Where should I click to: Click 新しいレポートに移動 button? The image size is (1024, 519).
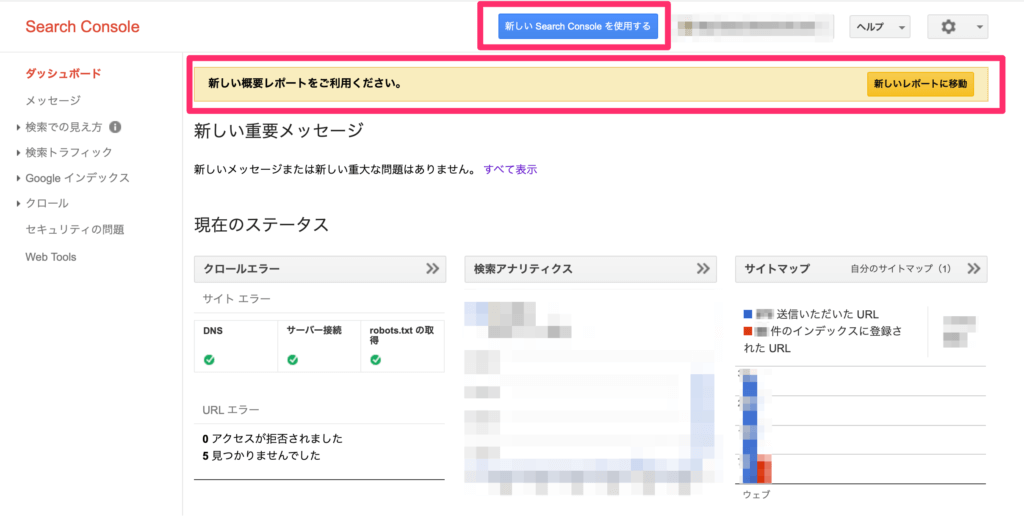point(920,84)
